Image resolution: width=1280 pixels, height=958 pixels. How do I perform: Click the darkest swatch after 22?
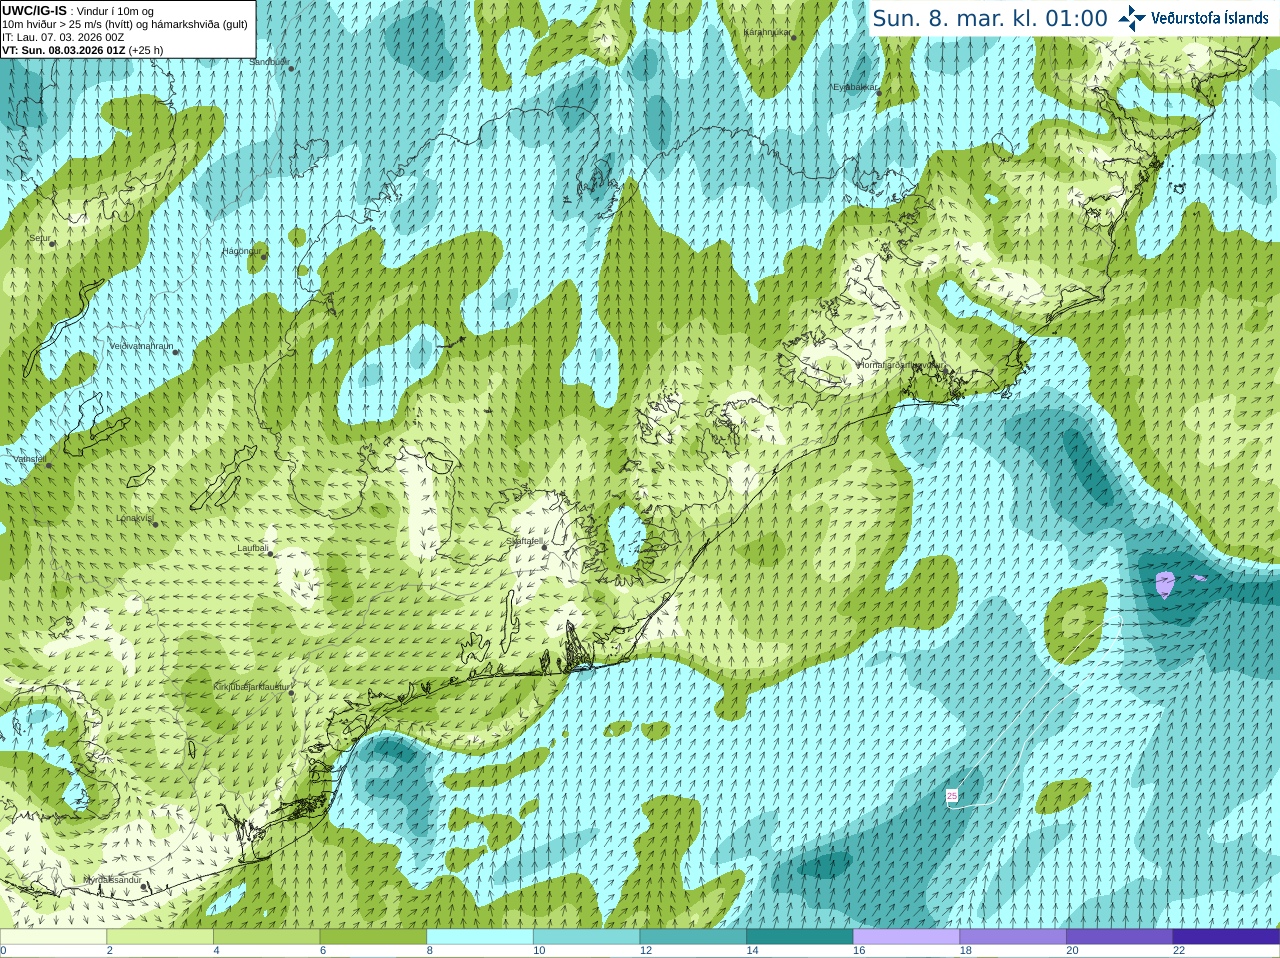(1226, 937)
